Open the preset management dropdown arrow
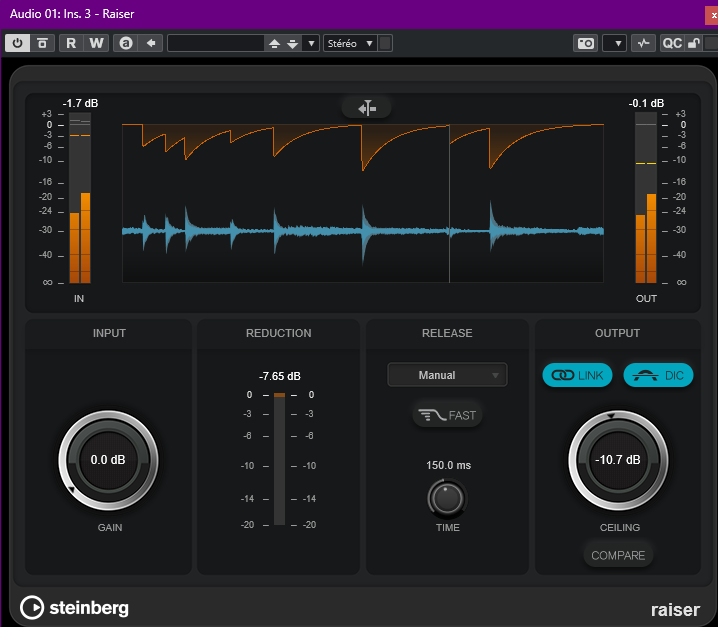 tap(311, 43)
